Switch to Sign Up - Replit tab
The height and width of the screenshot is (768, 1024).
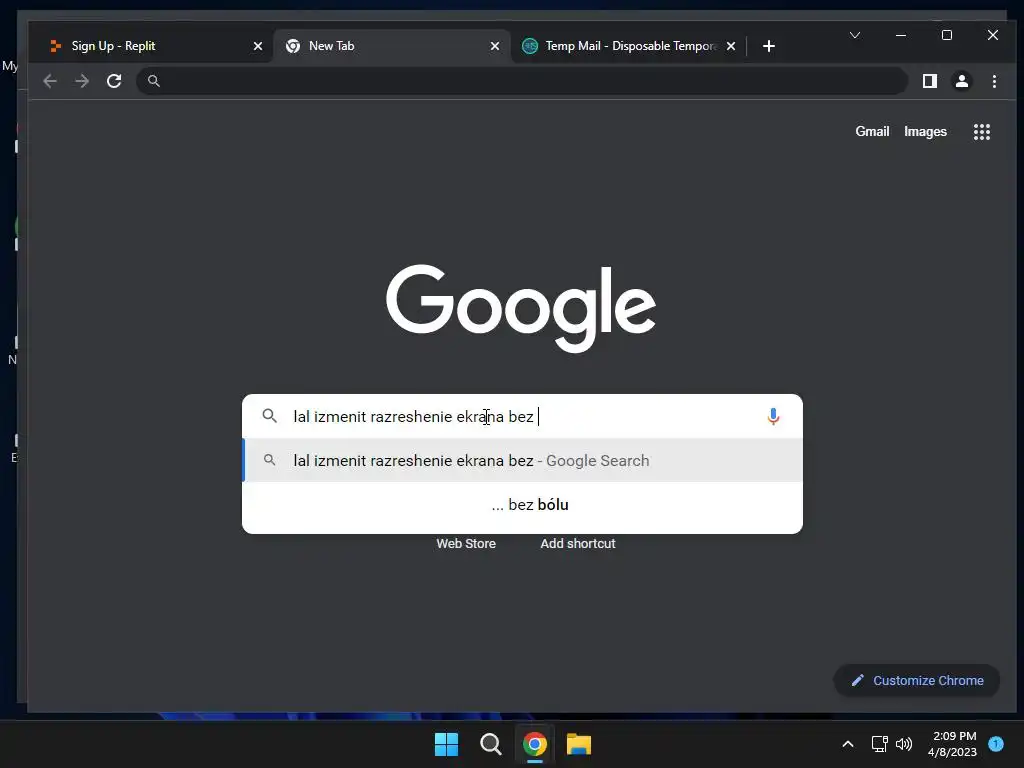pyautogui.click(x=152, y=46)
